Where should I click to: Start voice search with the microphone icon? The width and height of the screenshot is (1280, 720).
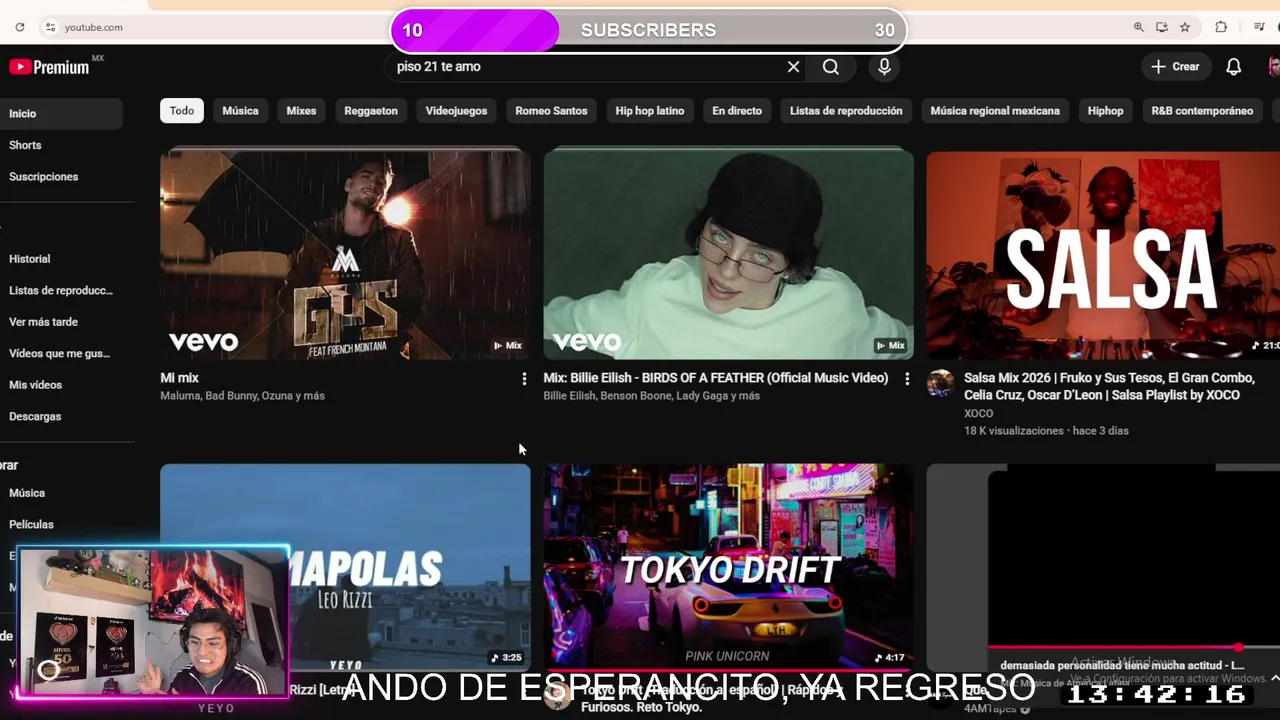click(884, 67)
